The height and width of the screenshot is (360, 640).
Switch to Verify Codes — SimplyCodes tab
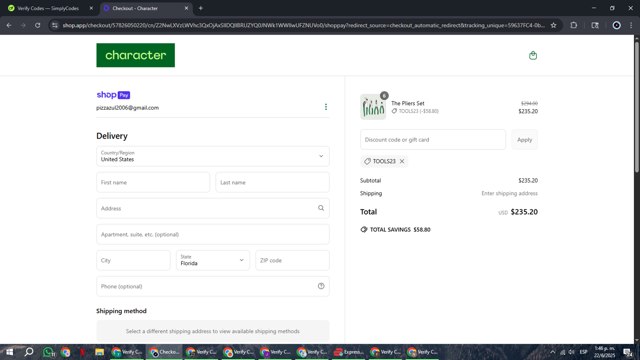48,8
